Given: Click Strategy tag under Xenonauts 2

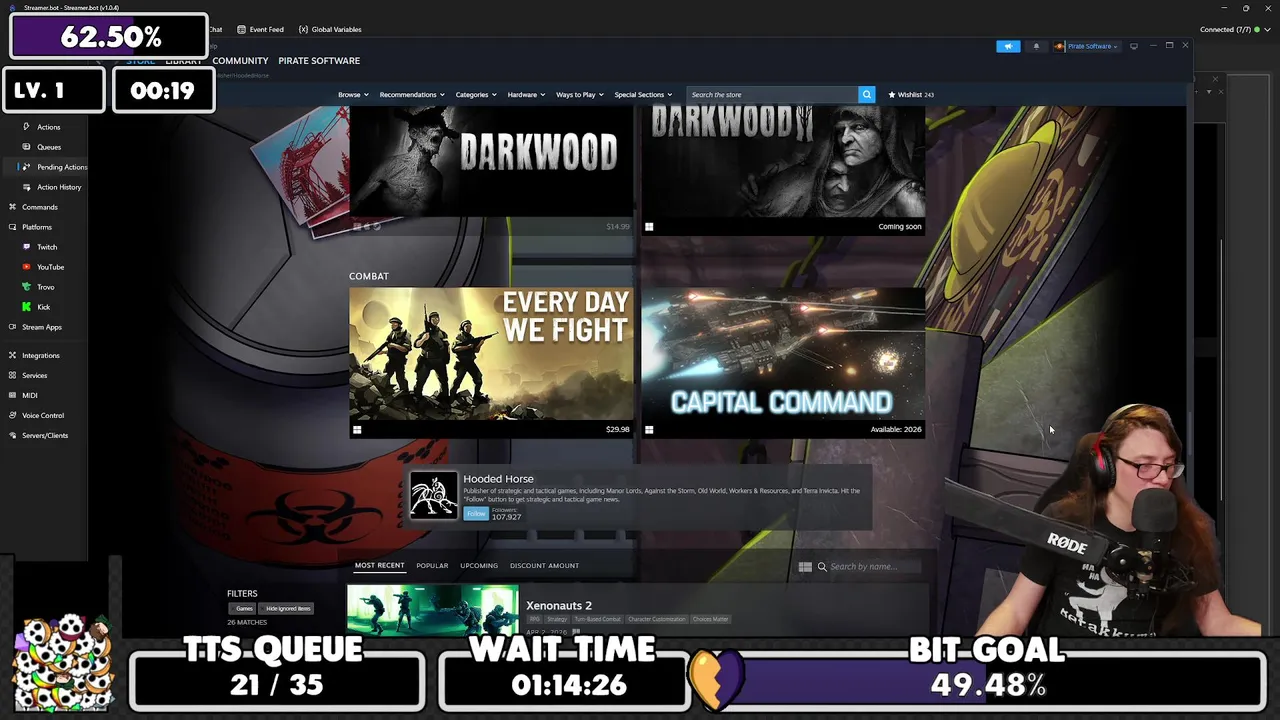Looking at the screenshot, I should [x=557, y=619].
